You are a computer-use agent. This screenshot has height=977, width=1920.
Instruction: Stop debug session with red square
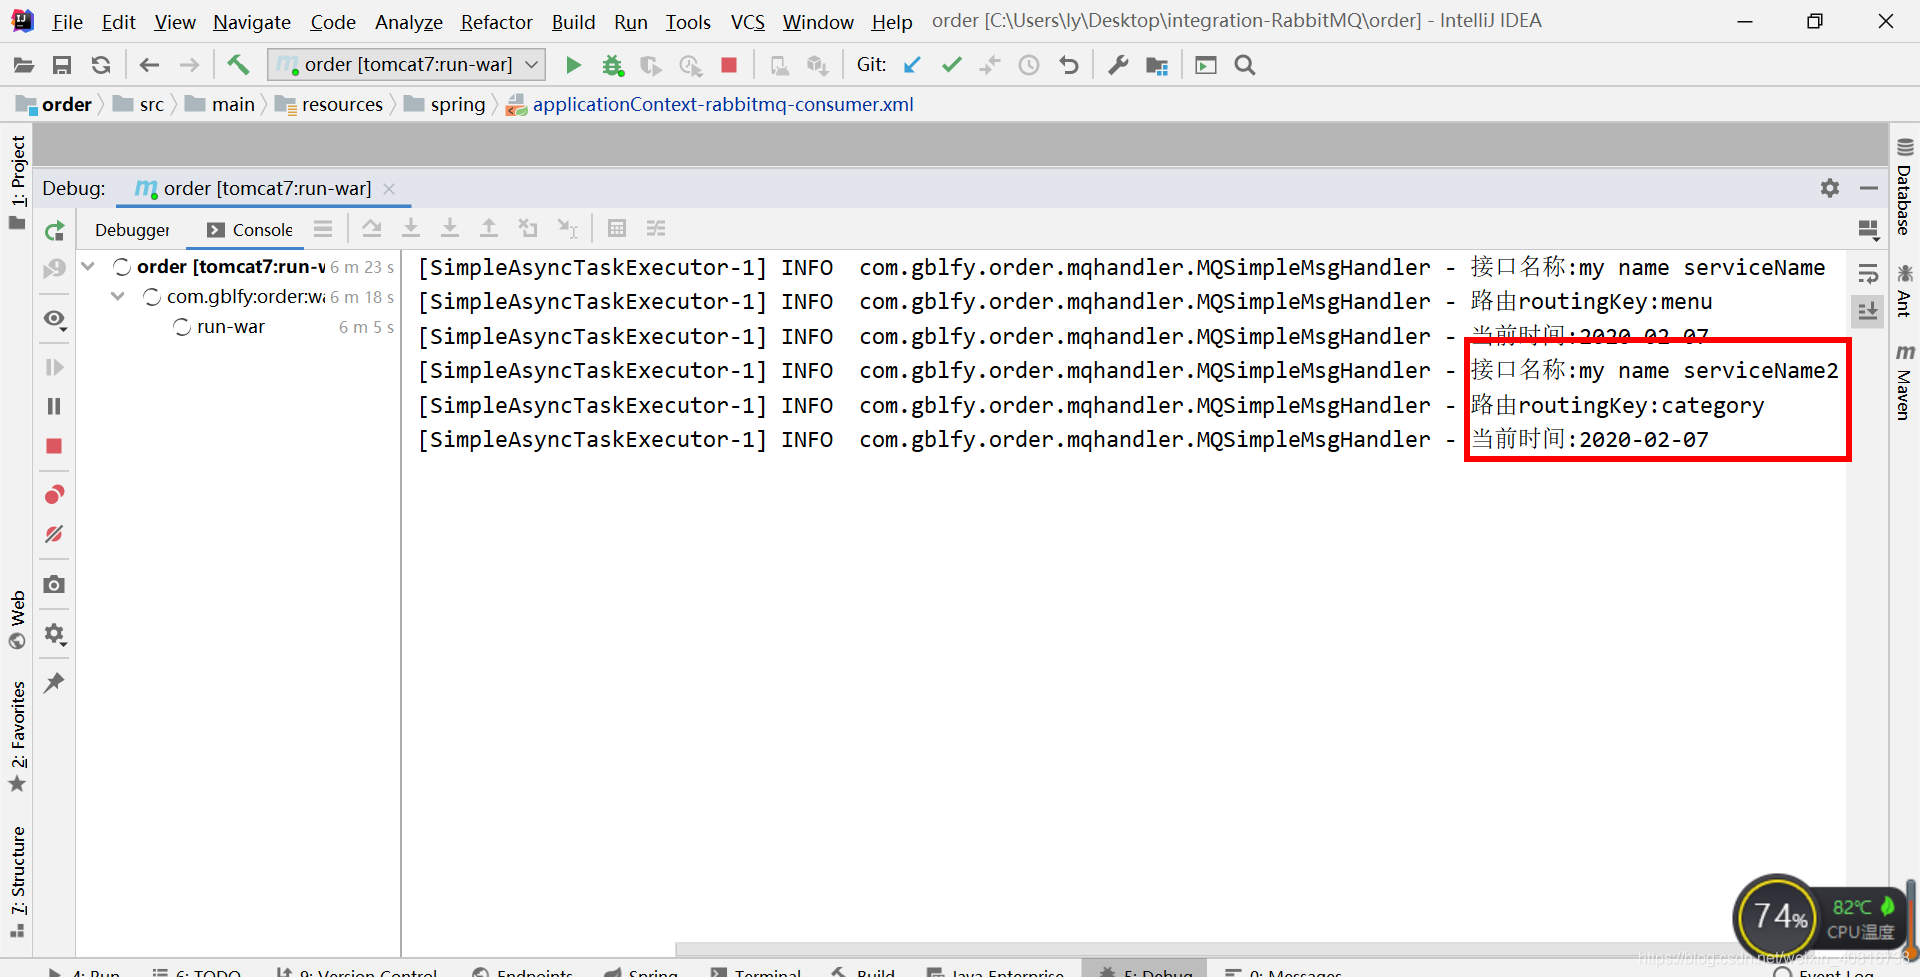(54, 446)
